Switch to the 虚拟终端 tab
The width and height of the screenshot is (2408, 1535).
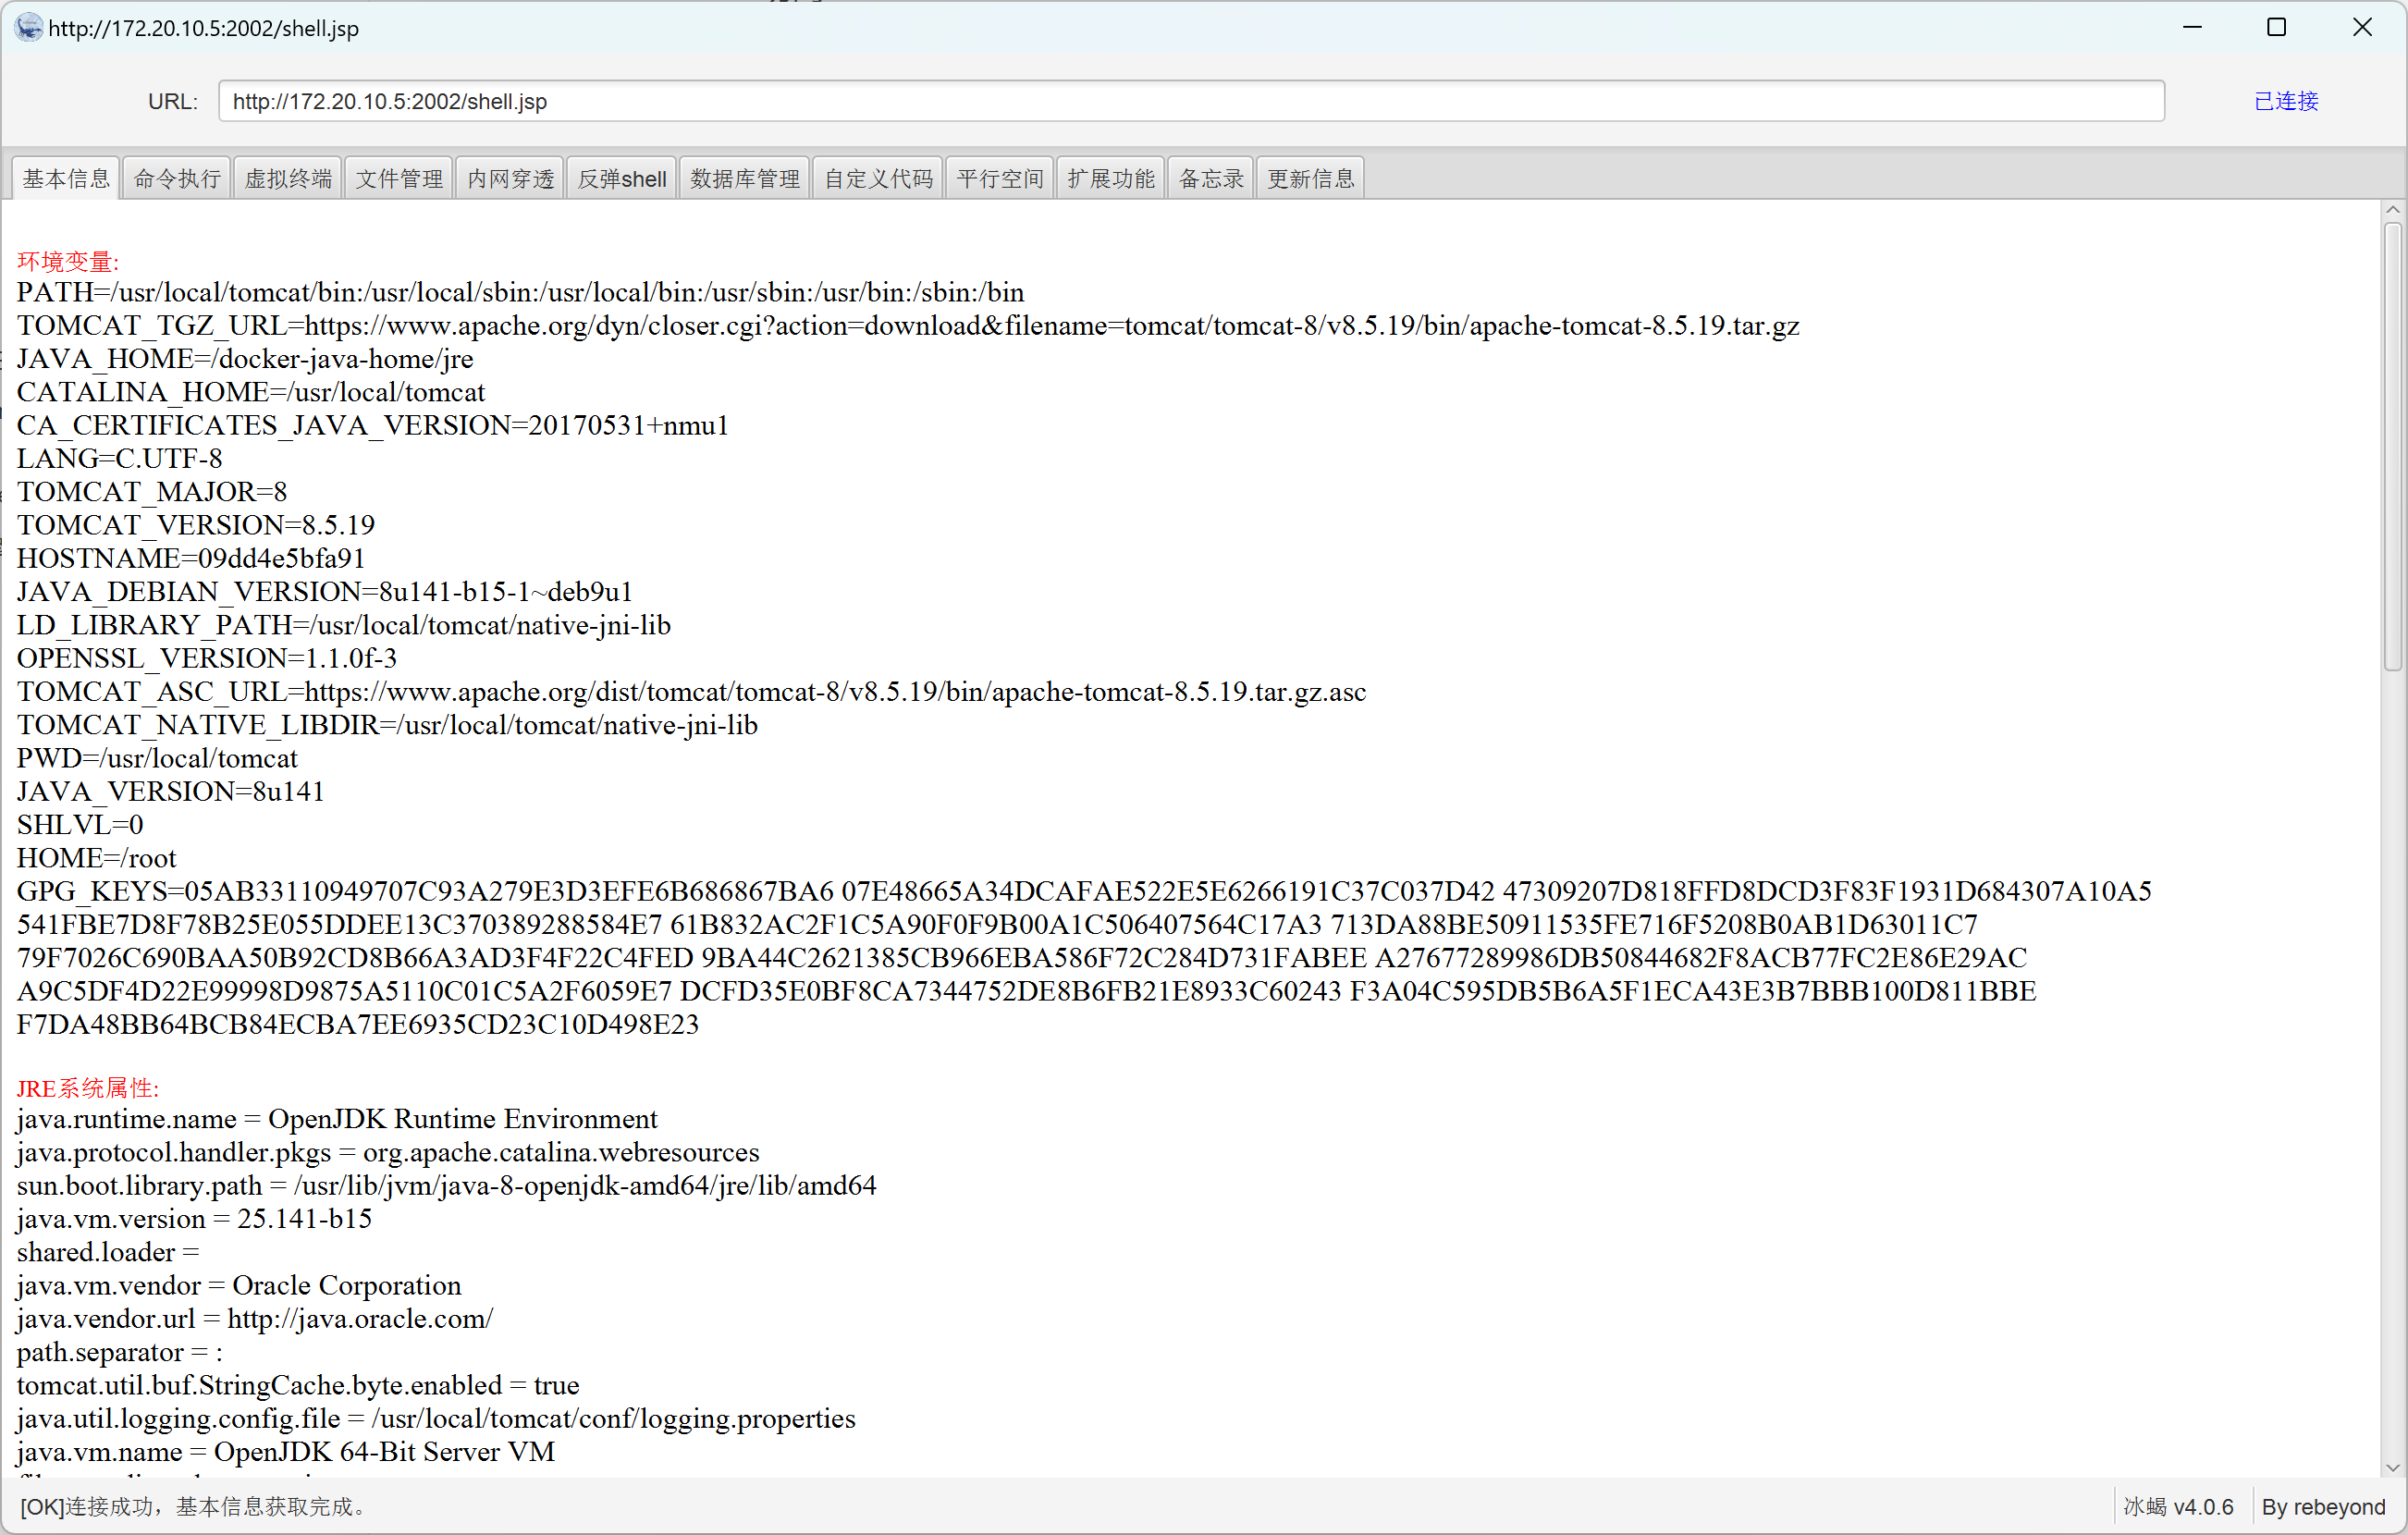pyautogui.click(x=288, y=179)
